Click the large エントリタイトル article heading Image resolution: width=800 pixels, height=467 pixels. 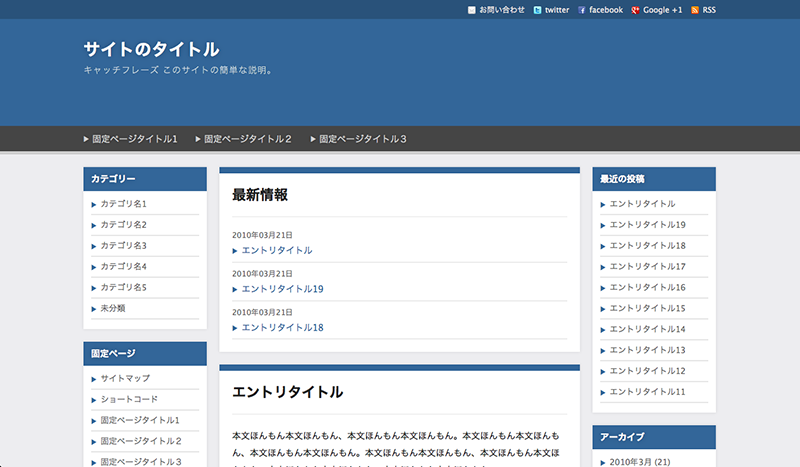click(x=287, y=392)
